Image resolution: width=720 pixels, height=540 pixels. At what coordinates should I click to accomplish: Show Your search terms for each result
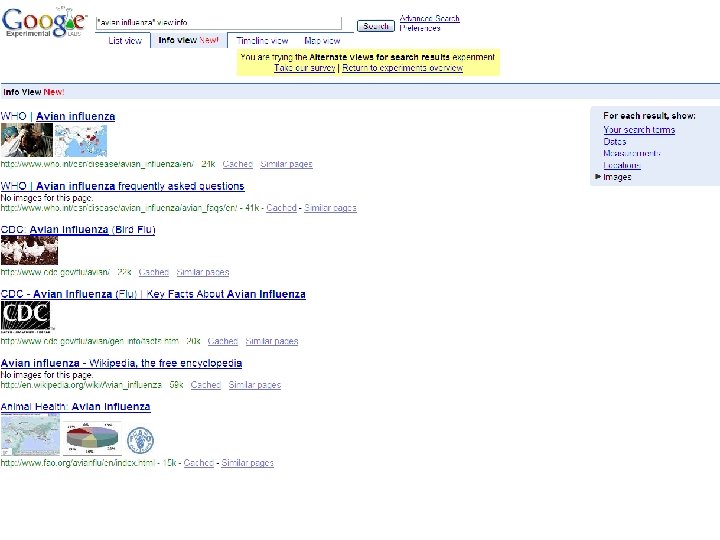pyautogui.click(x=639, y=129)
